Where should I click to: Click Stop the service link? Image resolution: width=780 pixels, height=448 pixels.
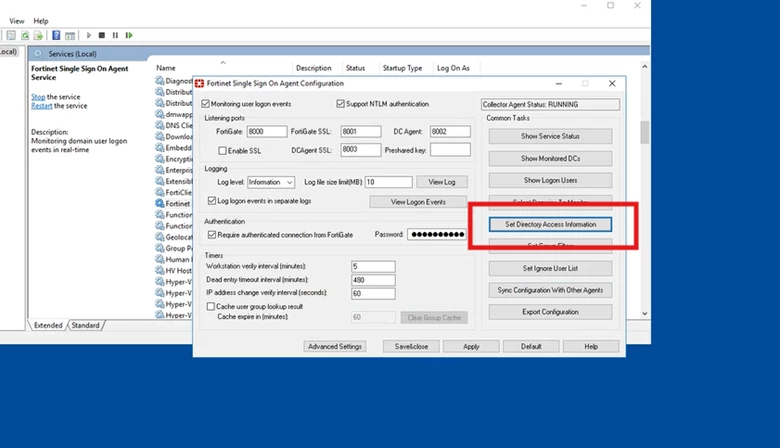point(38,97)
